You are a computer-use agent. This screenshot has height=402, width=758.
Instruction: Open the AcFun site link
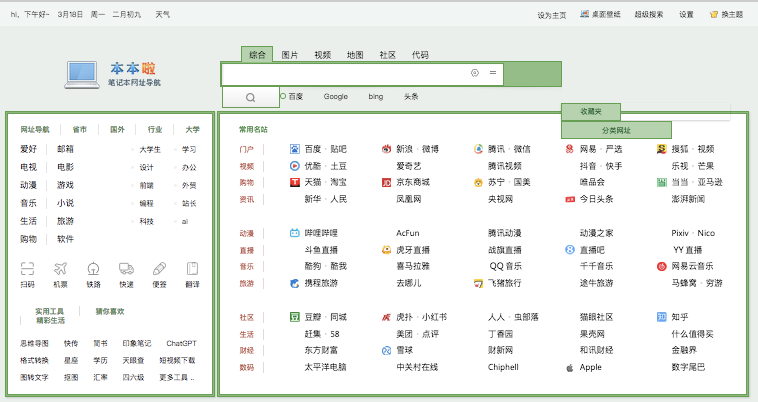point(408,233)
